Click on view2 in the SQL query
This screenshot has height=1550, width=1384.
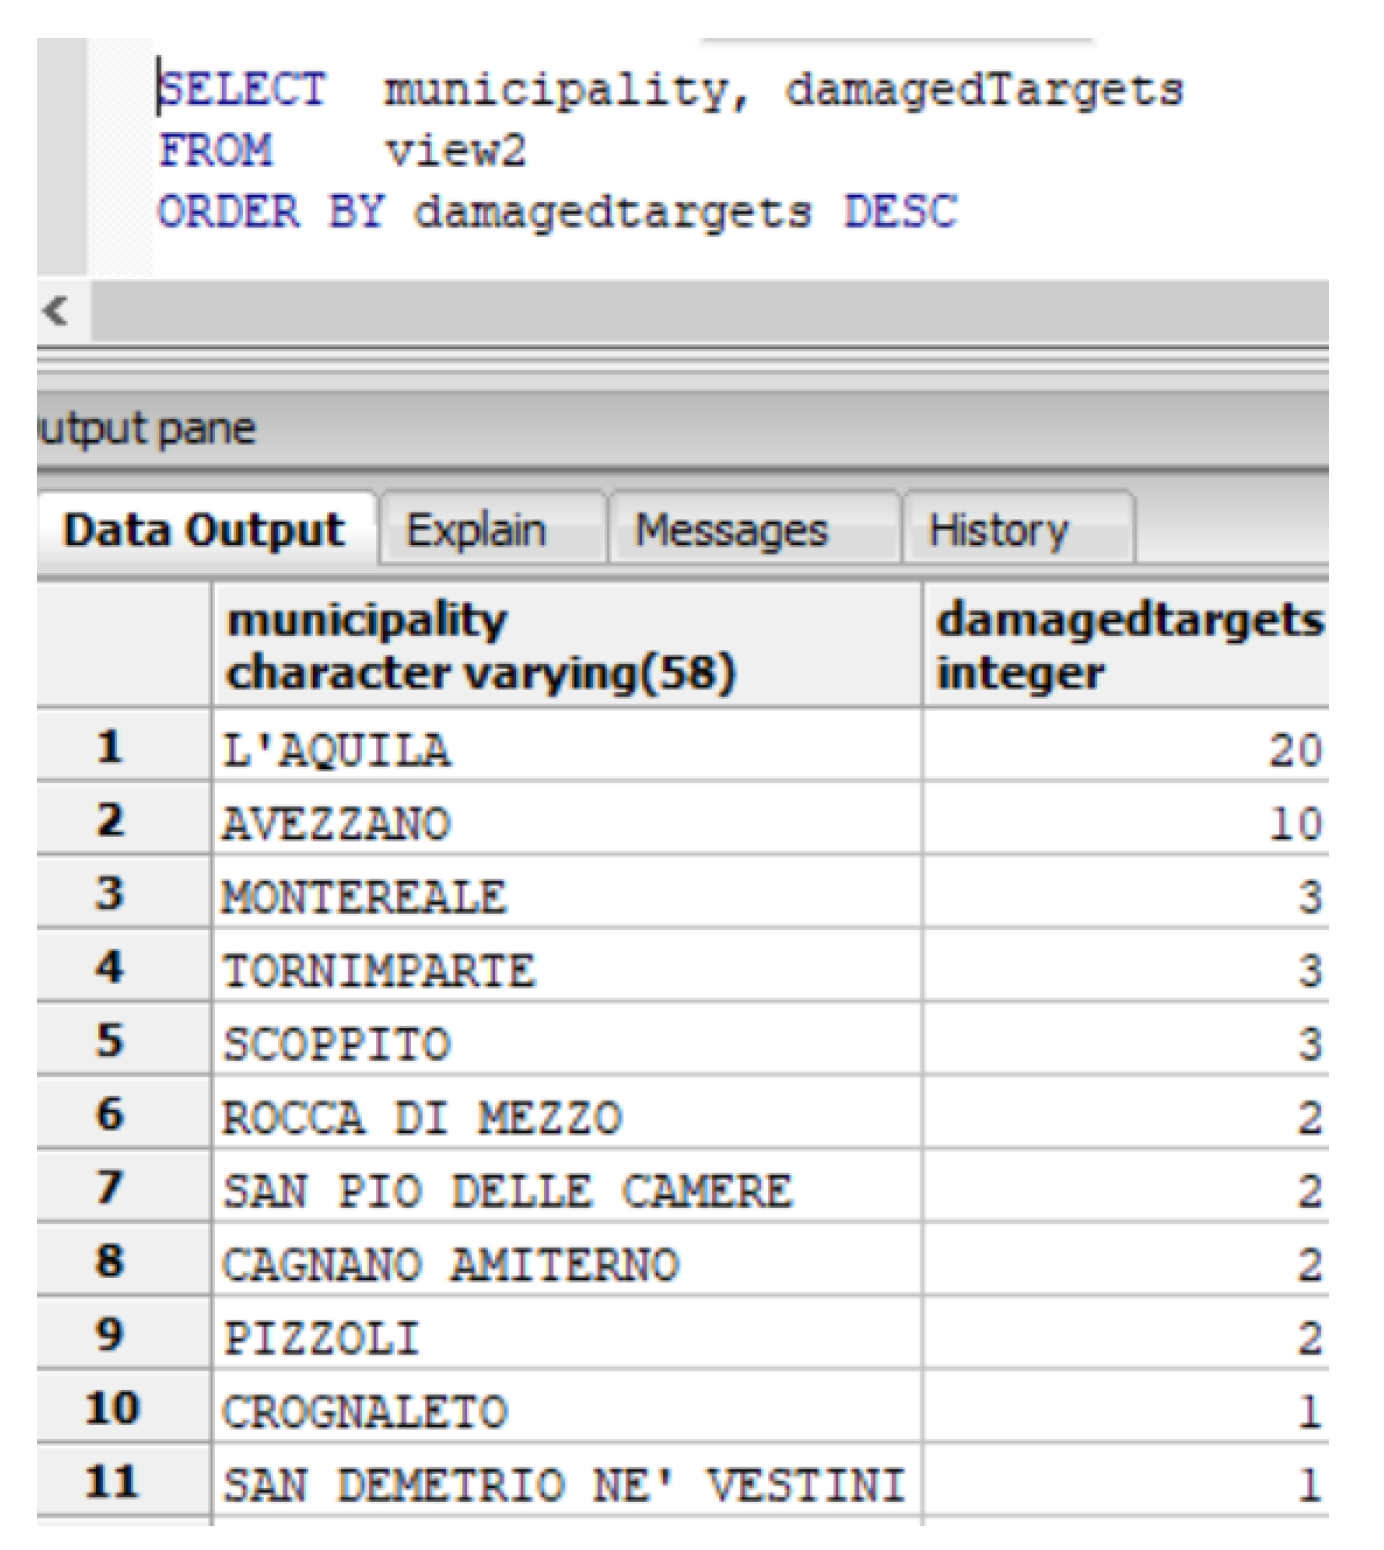pyautogui.click(x=455, y=151)
